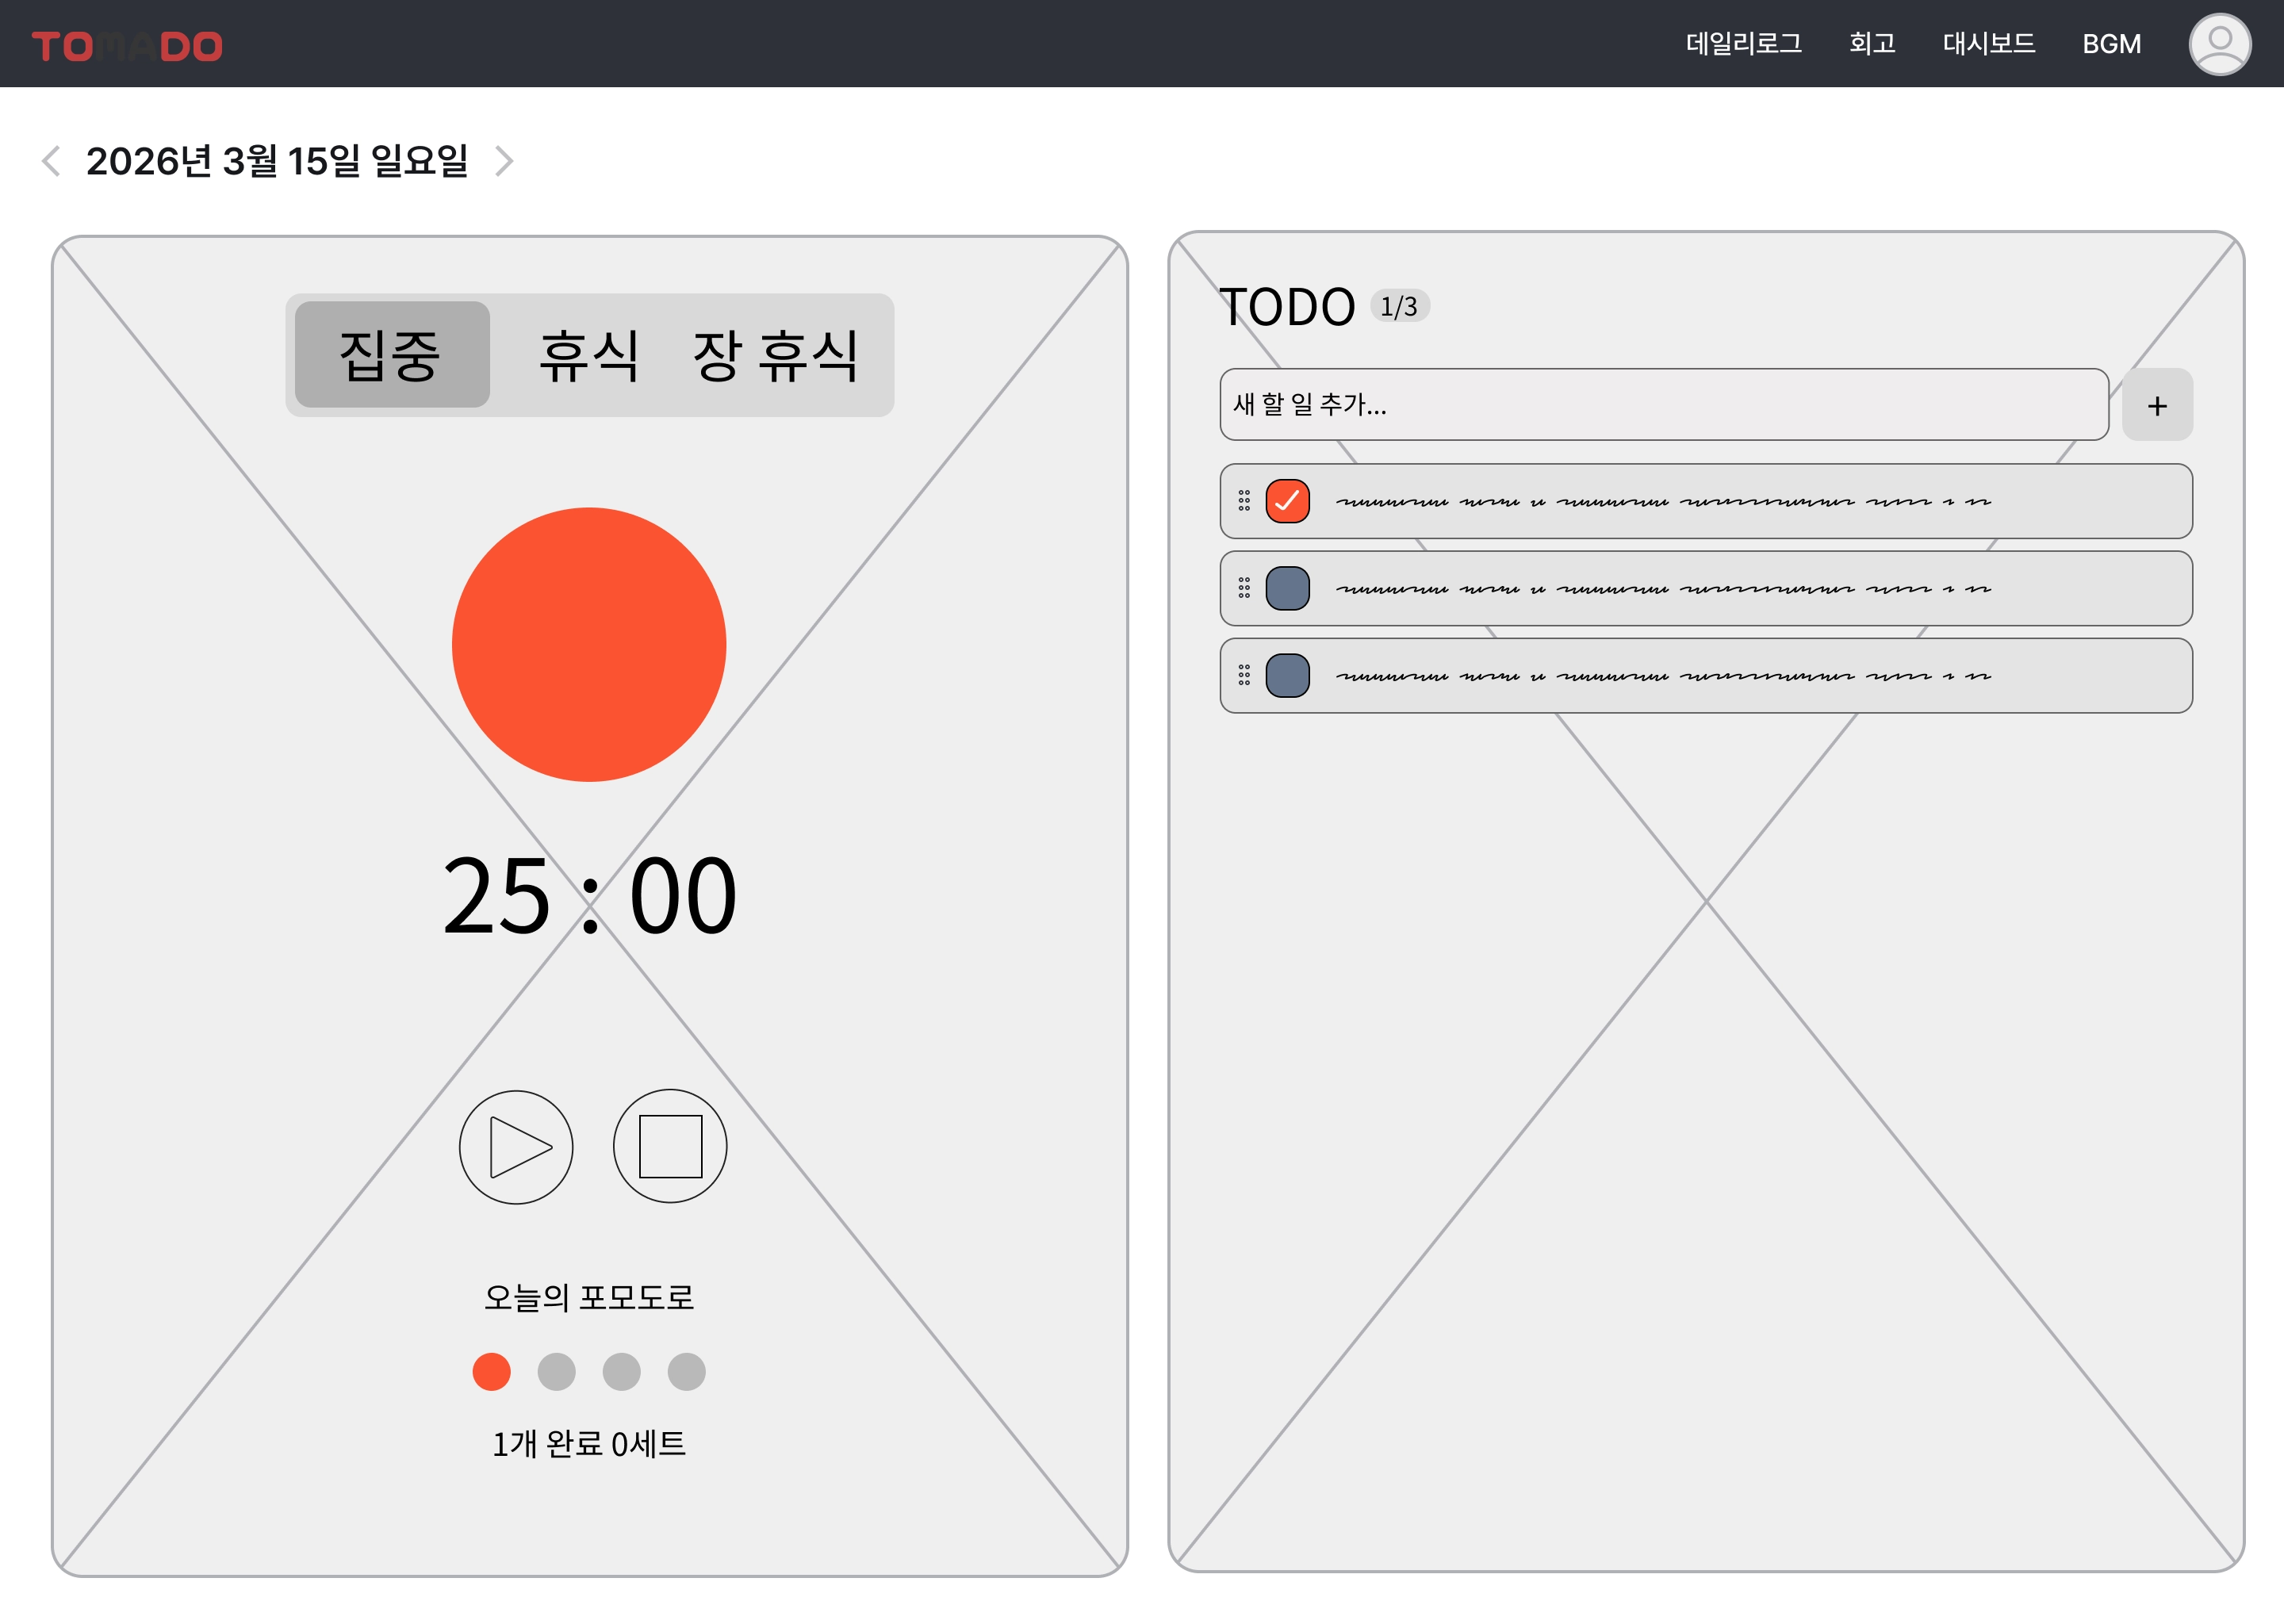Uncheck the completed first todo checkbox
The height and width of the screenshot is (1624, 2284).
pos(1287,501)
